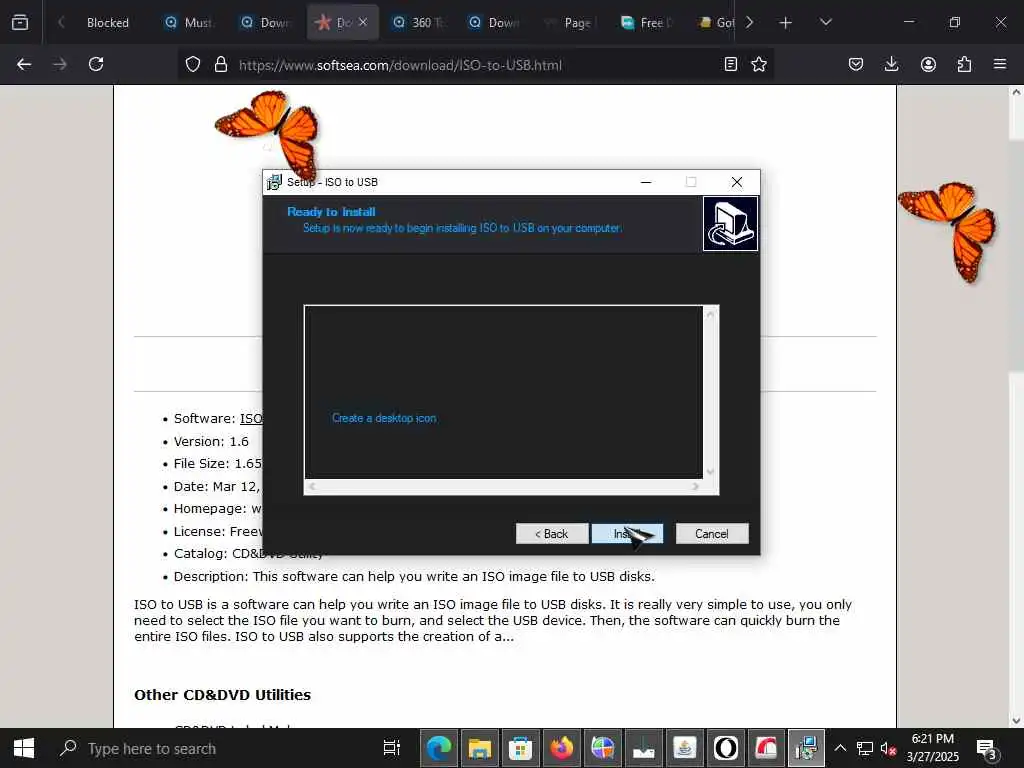
Task: Open the Firefox account icon
Action: pyautogui.click(x=928, y=64)
